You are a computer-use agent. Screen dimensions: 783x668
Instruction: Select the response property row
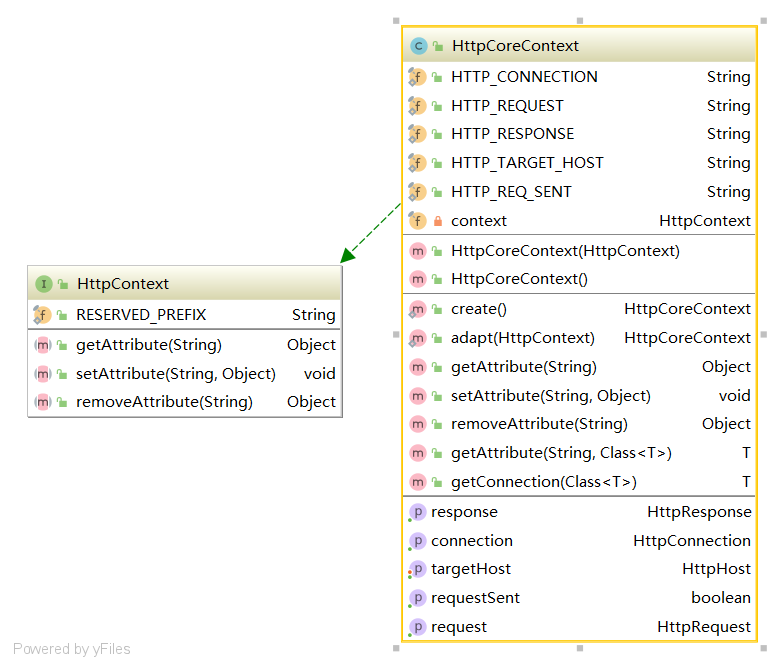(579, 512)
